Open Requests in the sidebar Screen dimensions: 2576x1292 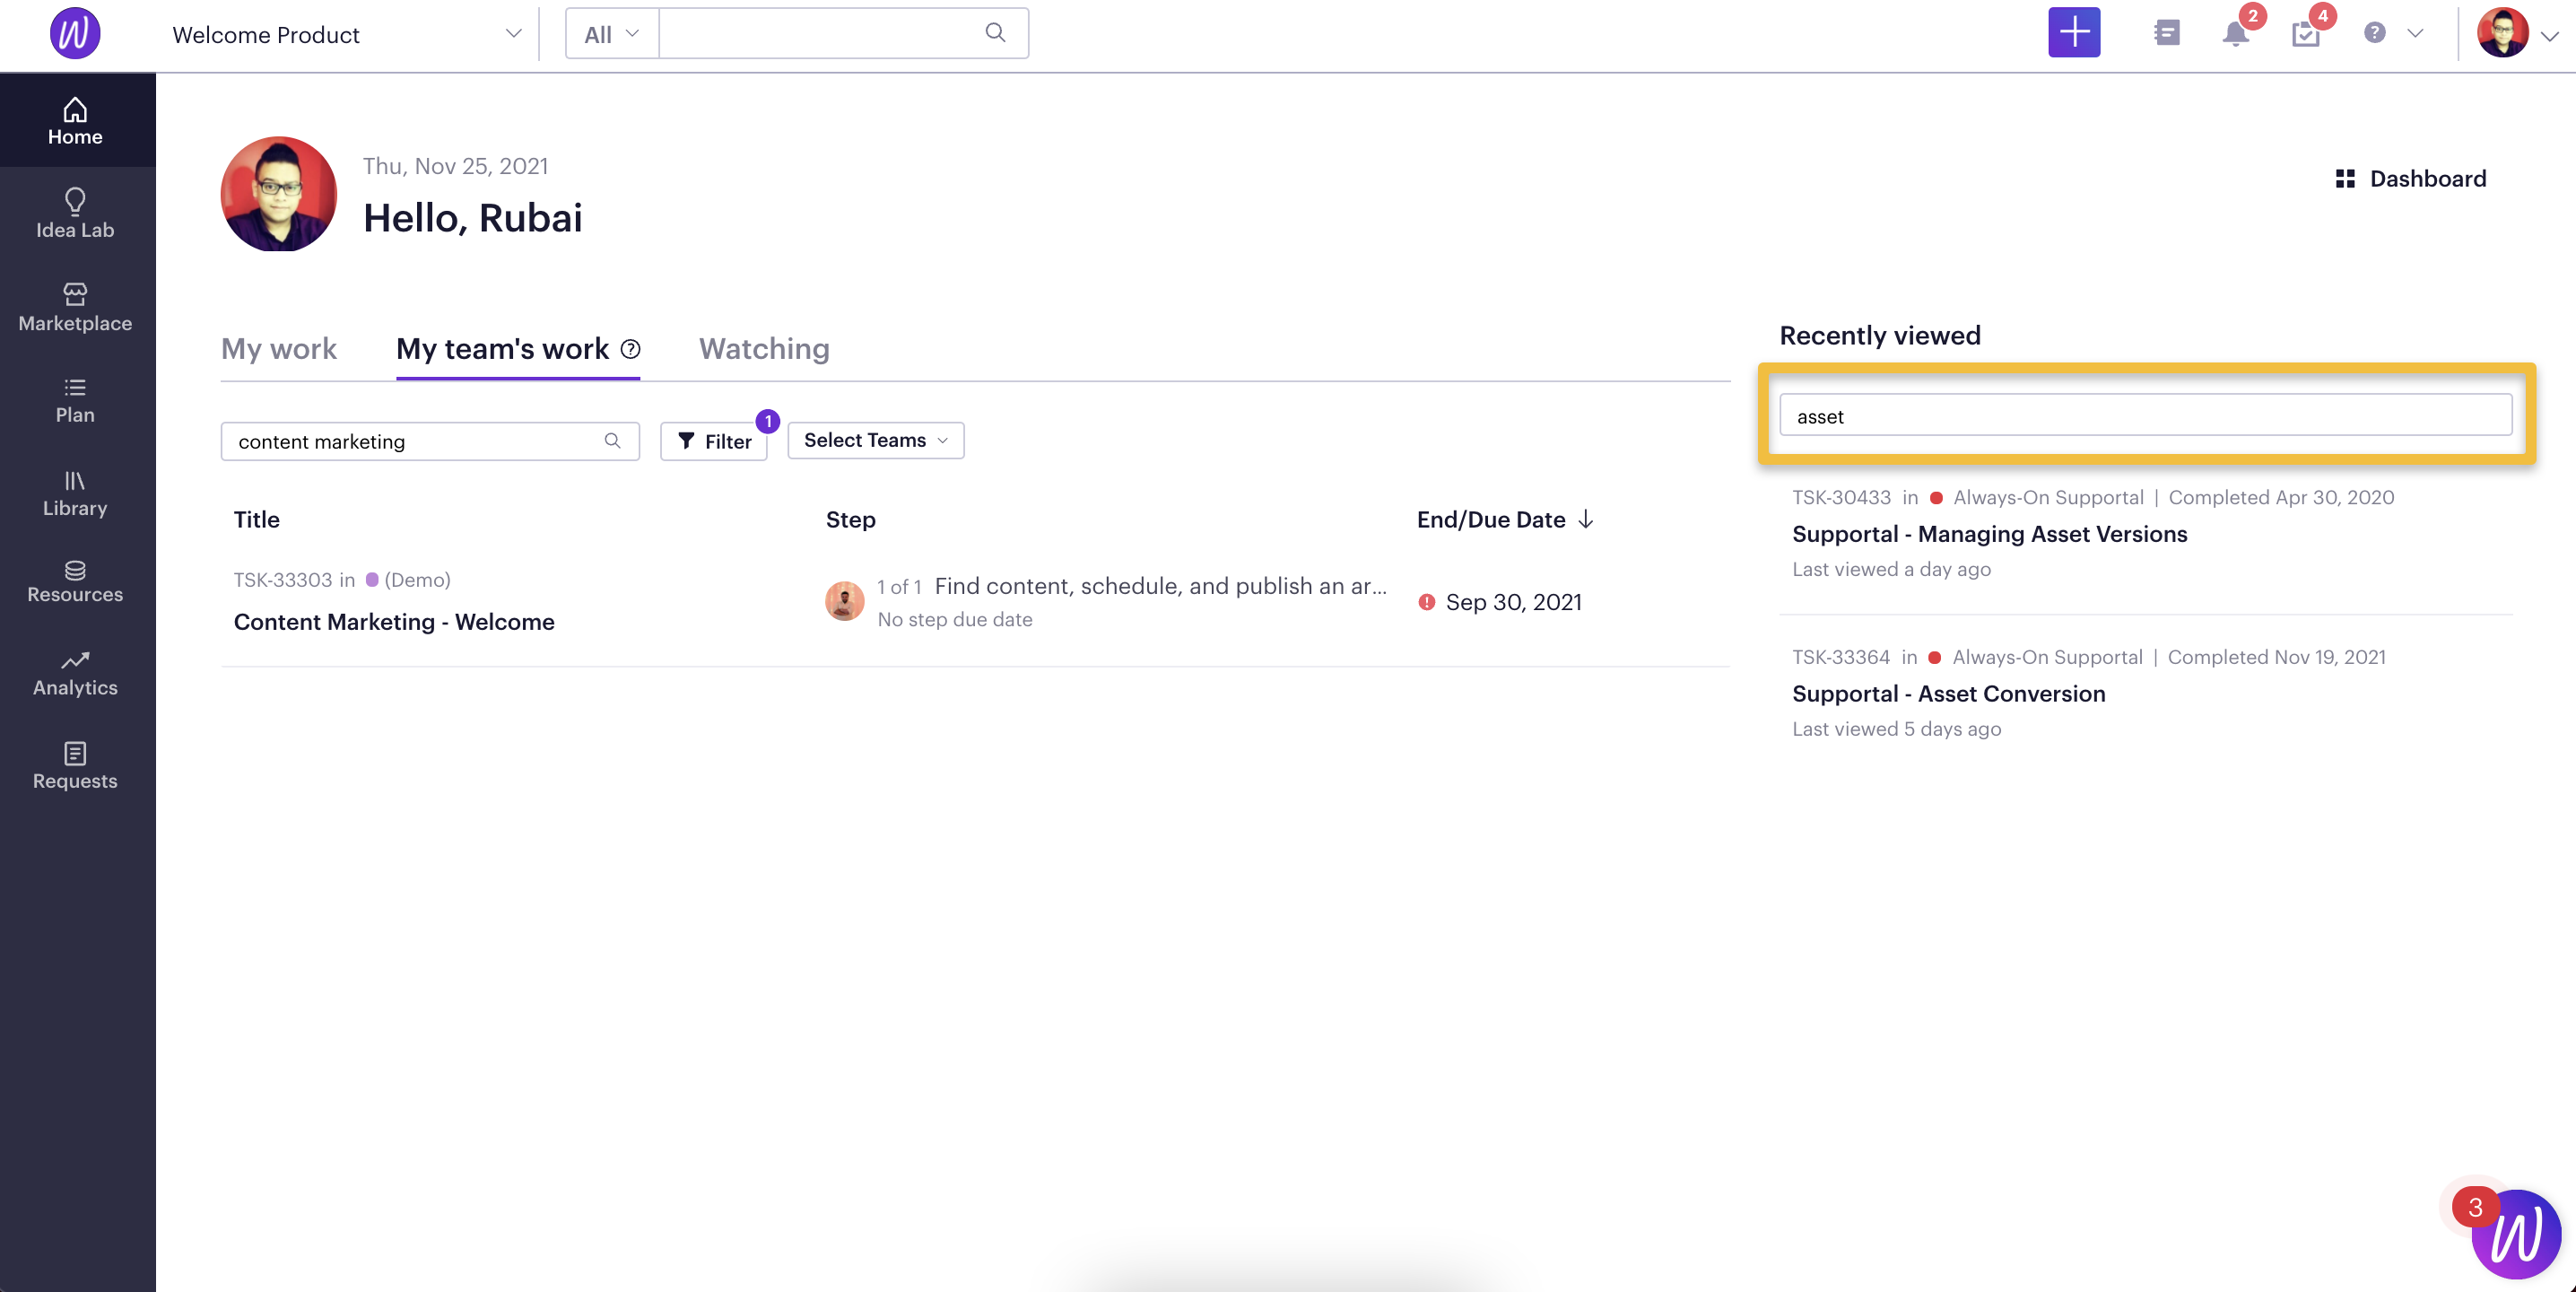point(75,766)
